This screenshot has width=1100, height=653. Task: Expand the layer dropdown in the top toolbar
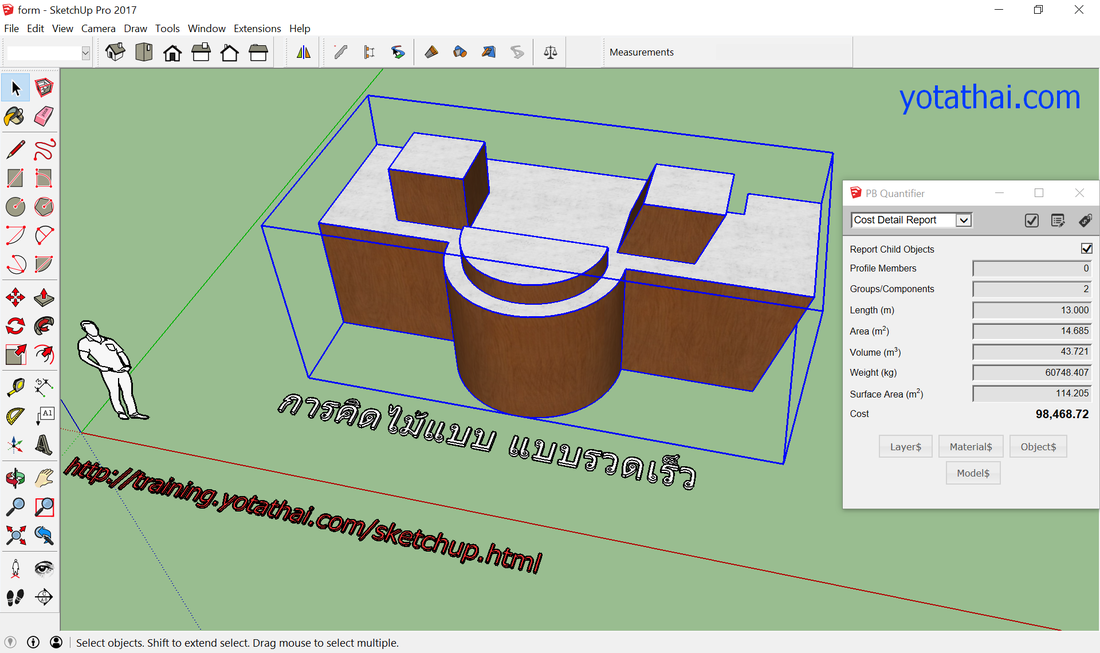click(86, 53)
